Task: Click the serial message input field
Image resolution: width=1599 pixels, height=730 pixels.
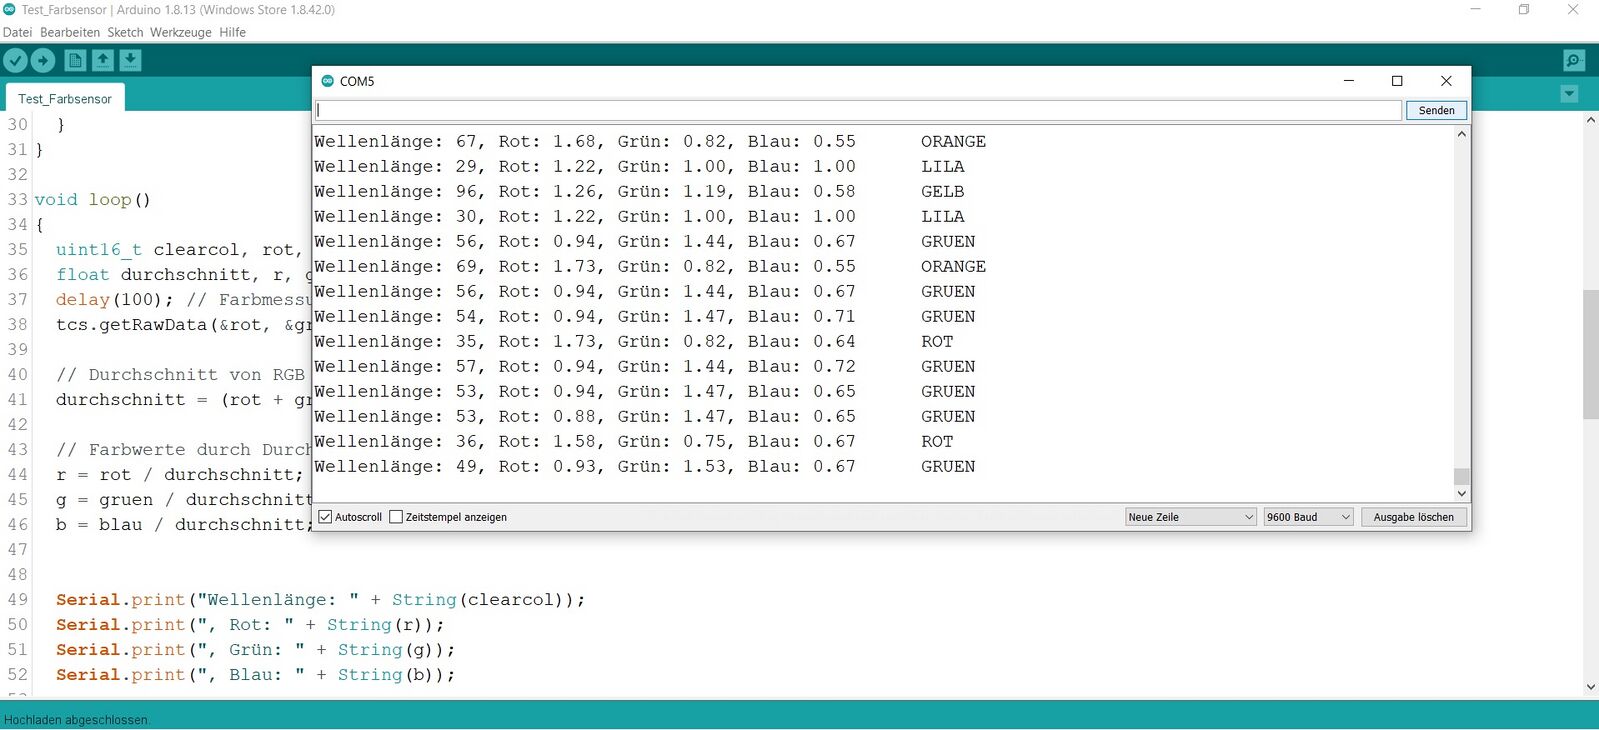Action: (x=858, y=110)
